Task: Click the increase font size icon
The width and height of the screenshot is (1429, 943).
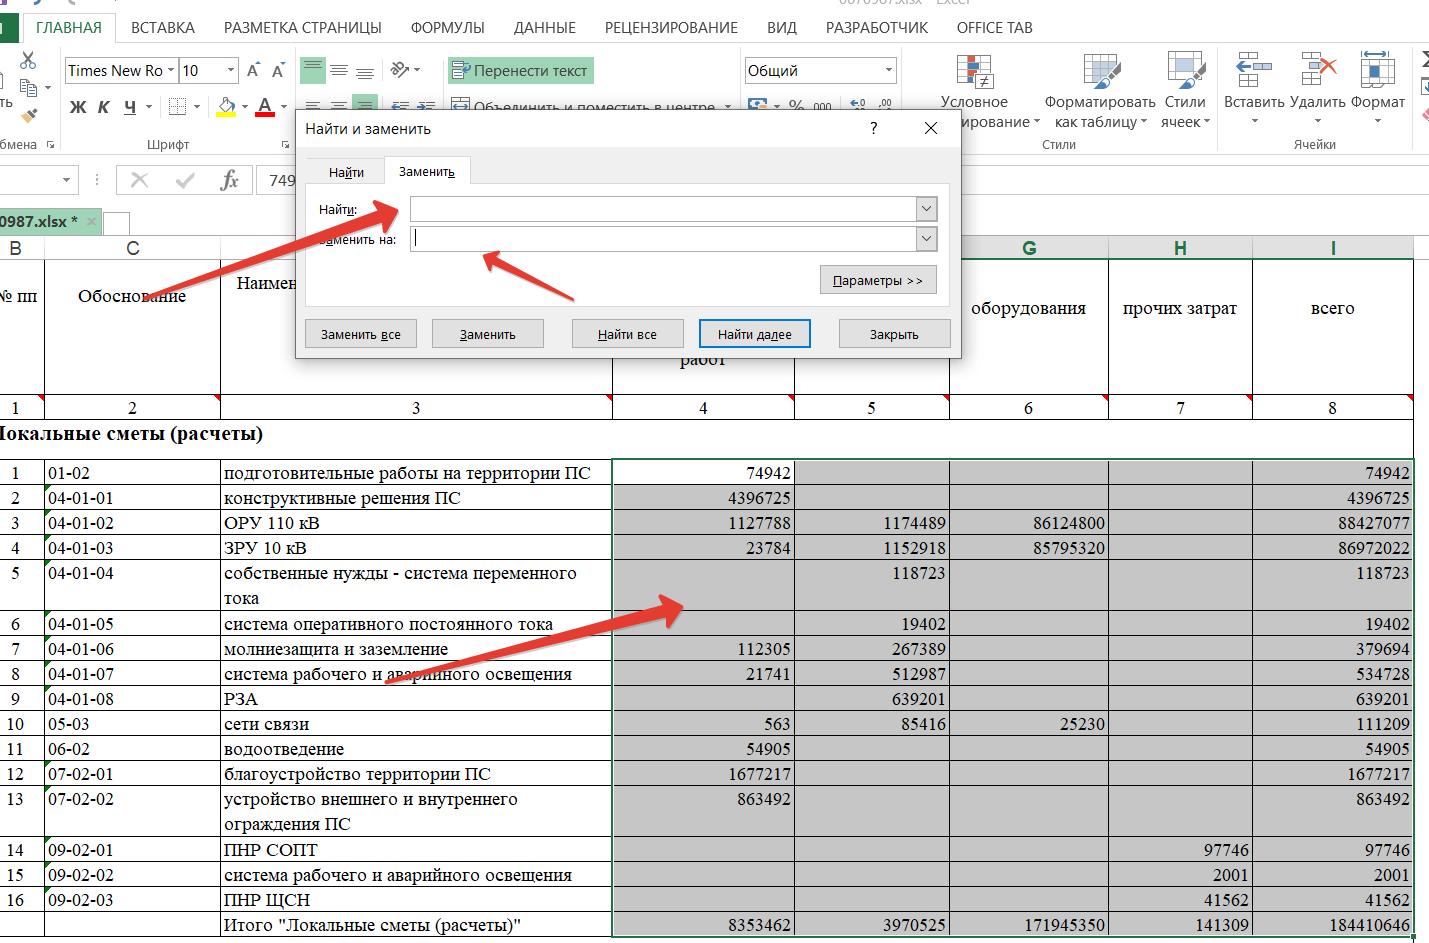Action: (253, 70)
